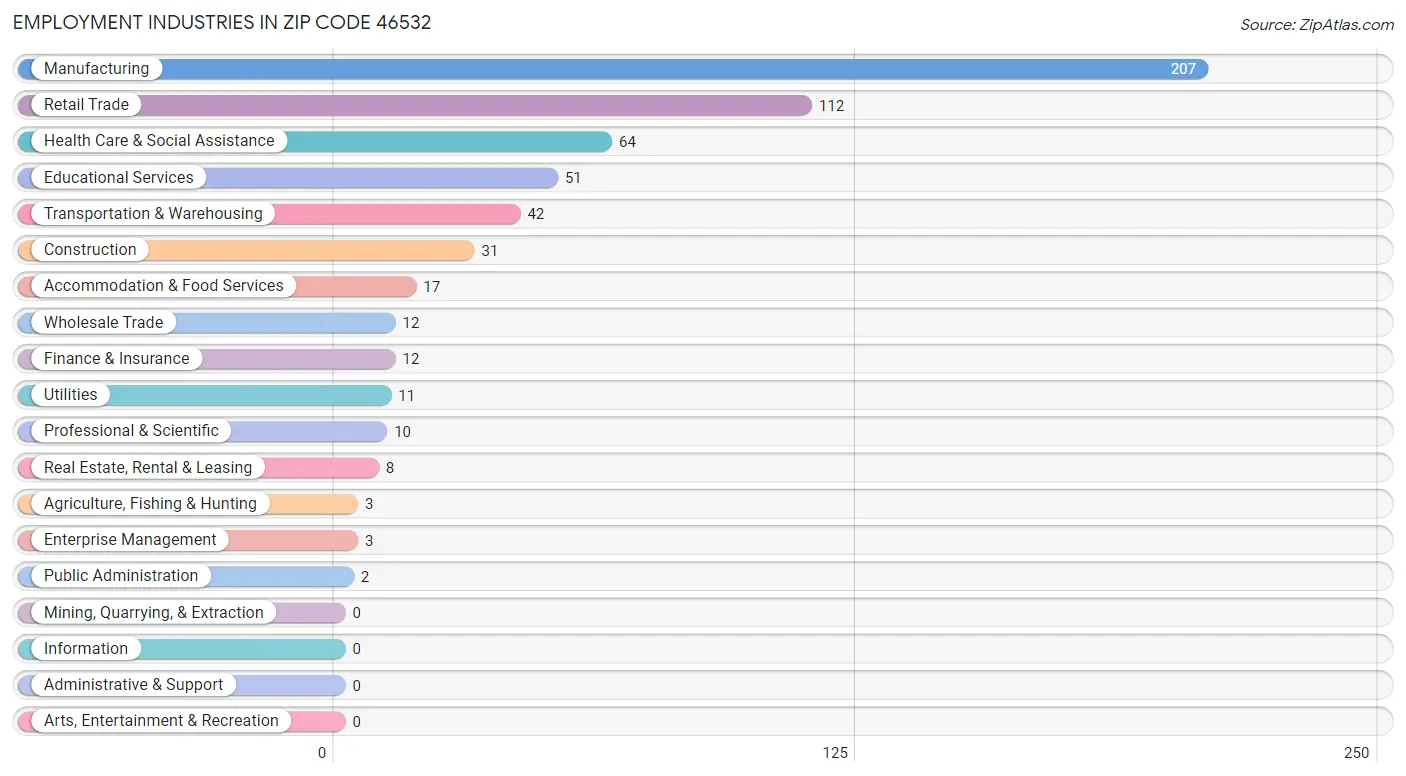1406x776 pixels.
Task: Click the 51 value for Educational Services
Action: [x=573, y=178]
